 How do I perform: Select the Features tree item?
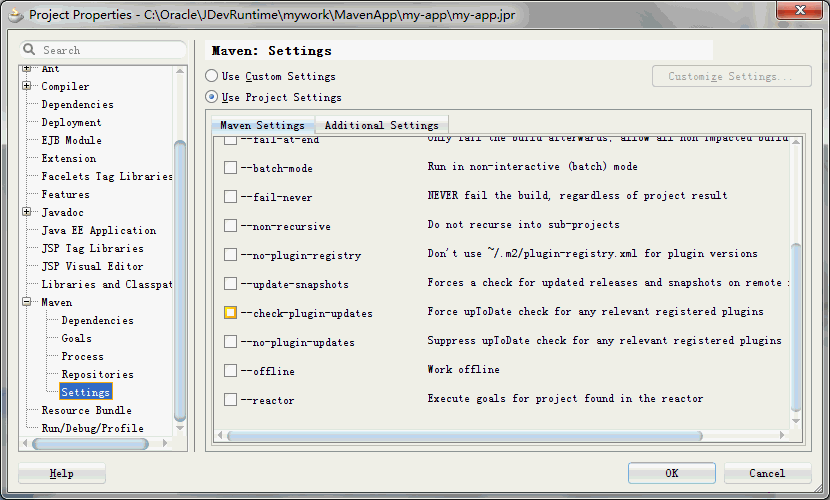65,194
